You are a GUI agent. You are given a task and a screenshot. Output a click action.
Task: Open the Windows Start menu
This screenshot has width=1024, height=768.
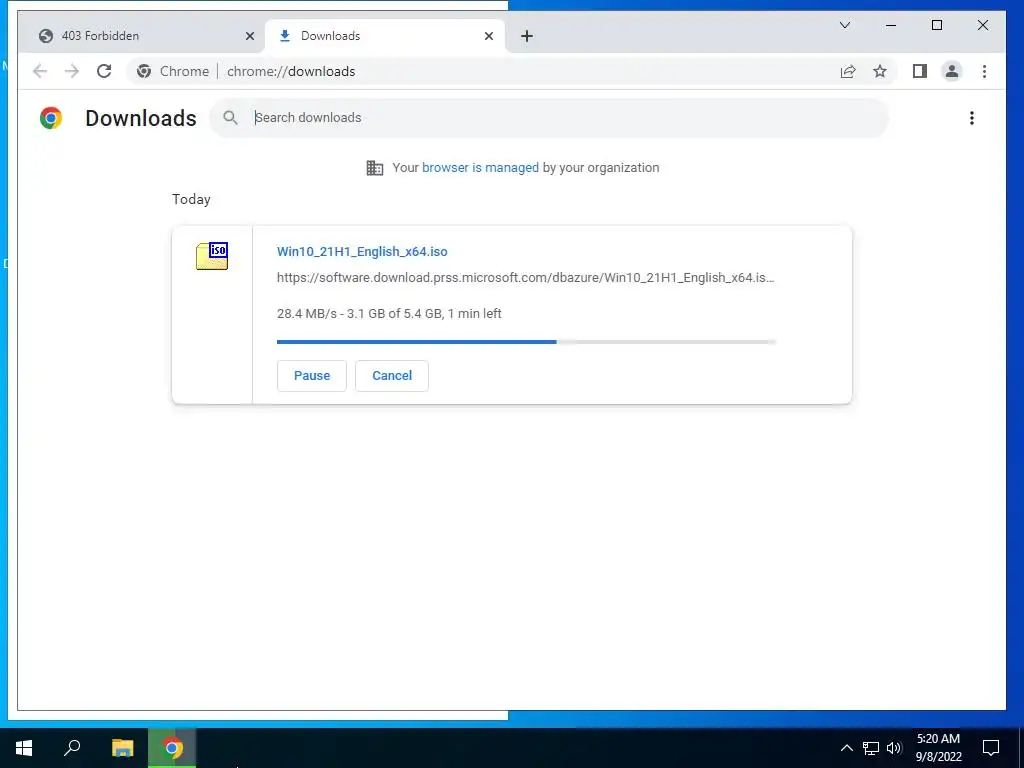(x=24, y=748)
